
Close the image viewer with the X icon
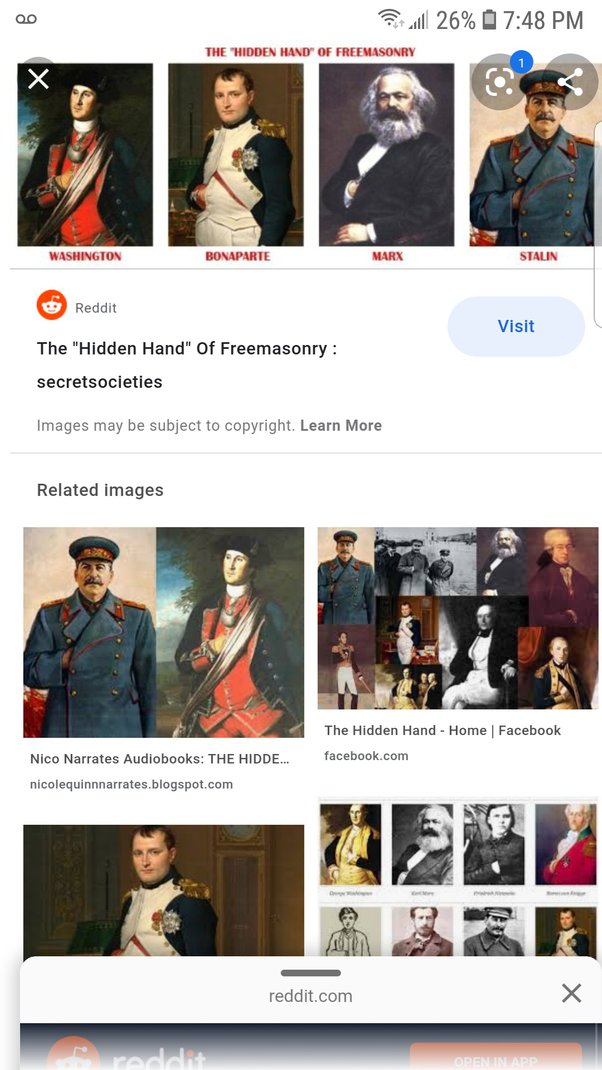(38, 79)
